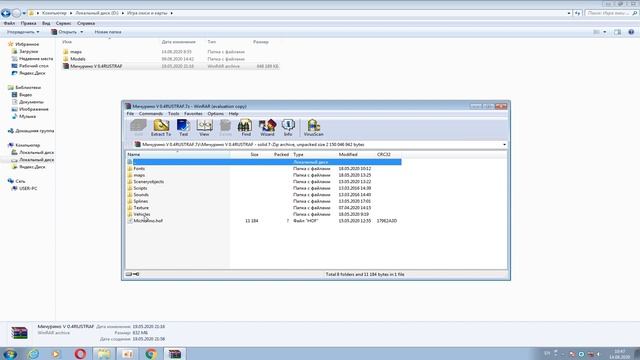Viewport: 640px width, 360px height.
Task: Open the Файл menu in Explorer
Action: pos(9,24)
